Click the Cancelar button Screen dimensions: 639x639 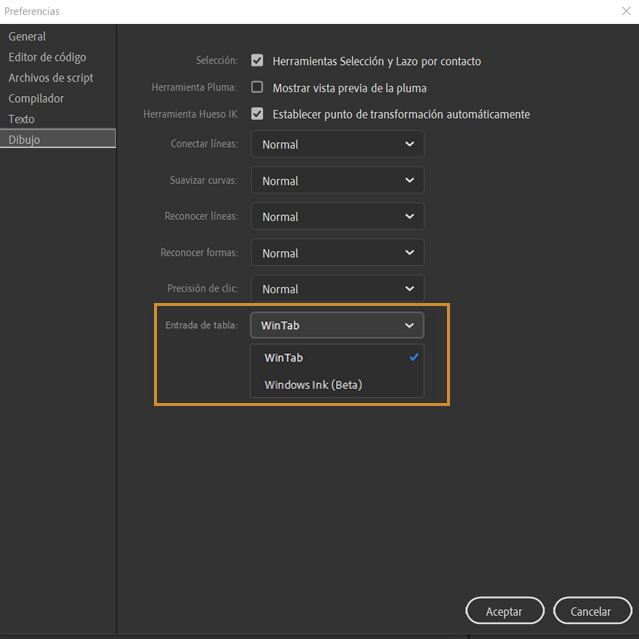tap(590, 611)
